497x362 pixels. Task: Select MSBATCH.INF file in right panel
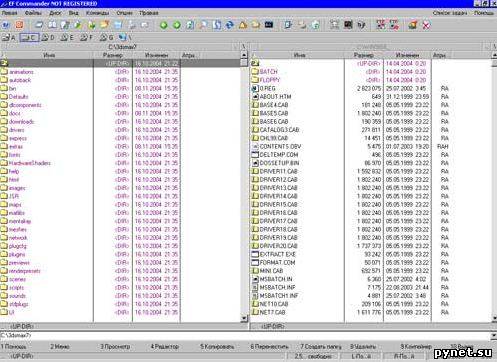pyautogui.click(x=277, y=287)
